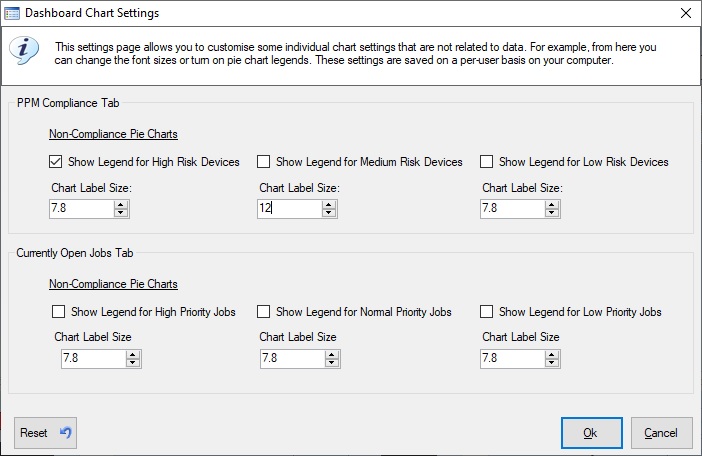The width and height of the screenshot is (702, 456).
Task: Tick Show Legend for Low Priority Jobs
Action: coord(487,311)
